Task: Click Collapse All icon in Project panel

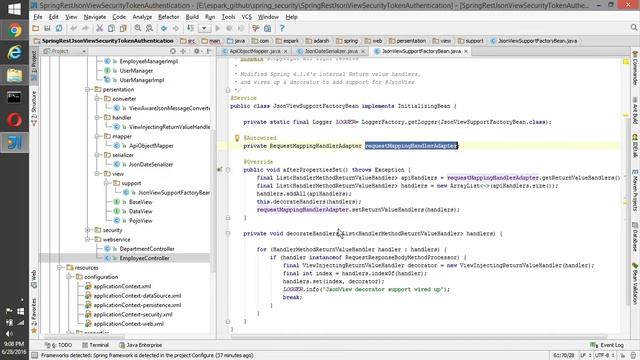Action: point(183,51)
